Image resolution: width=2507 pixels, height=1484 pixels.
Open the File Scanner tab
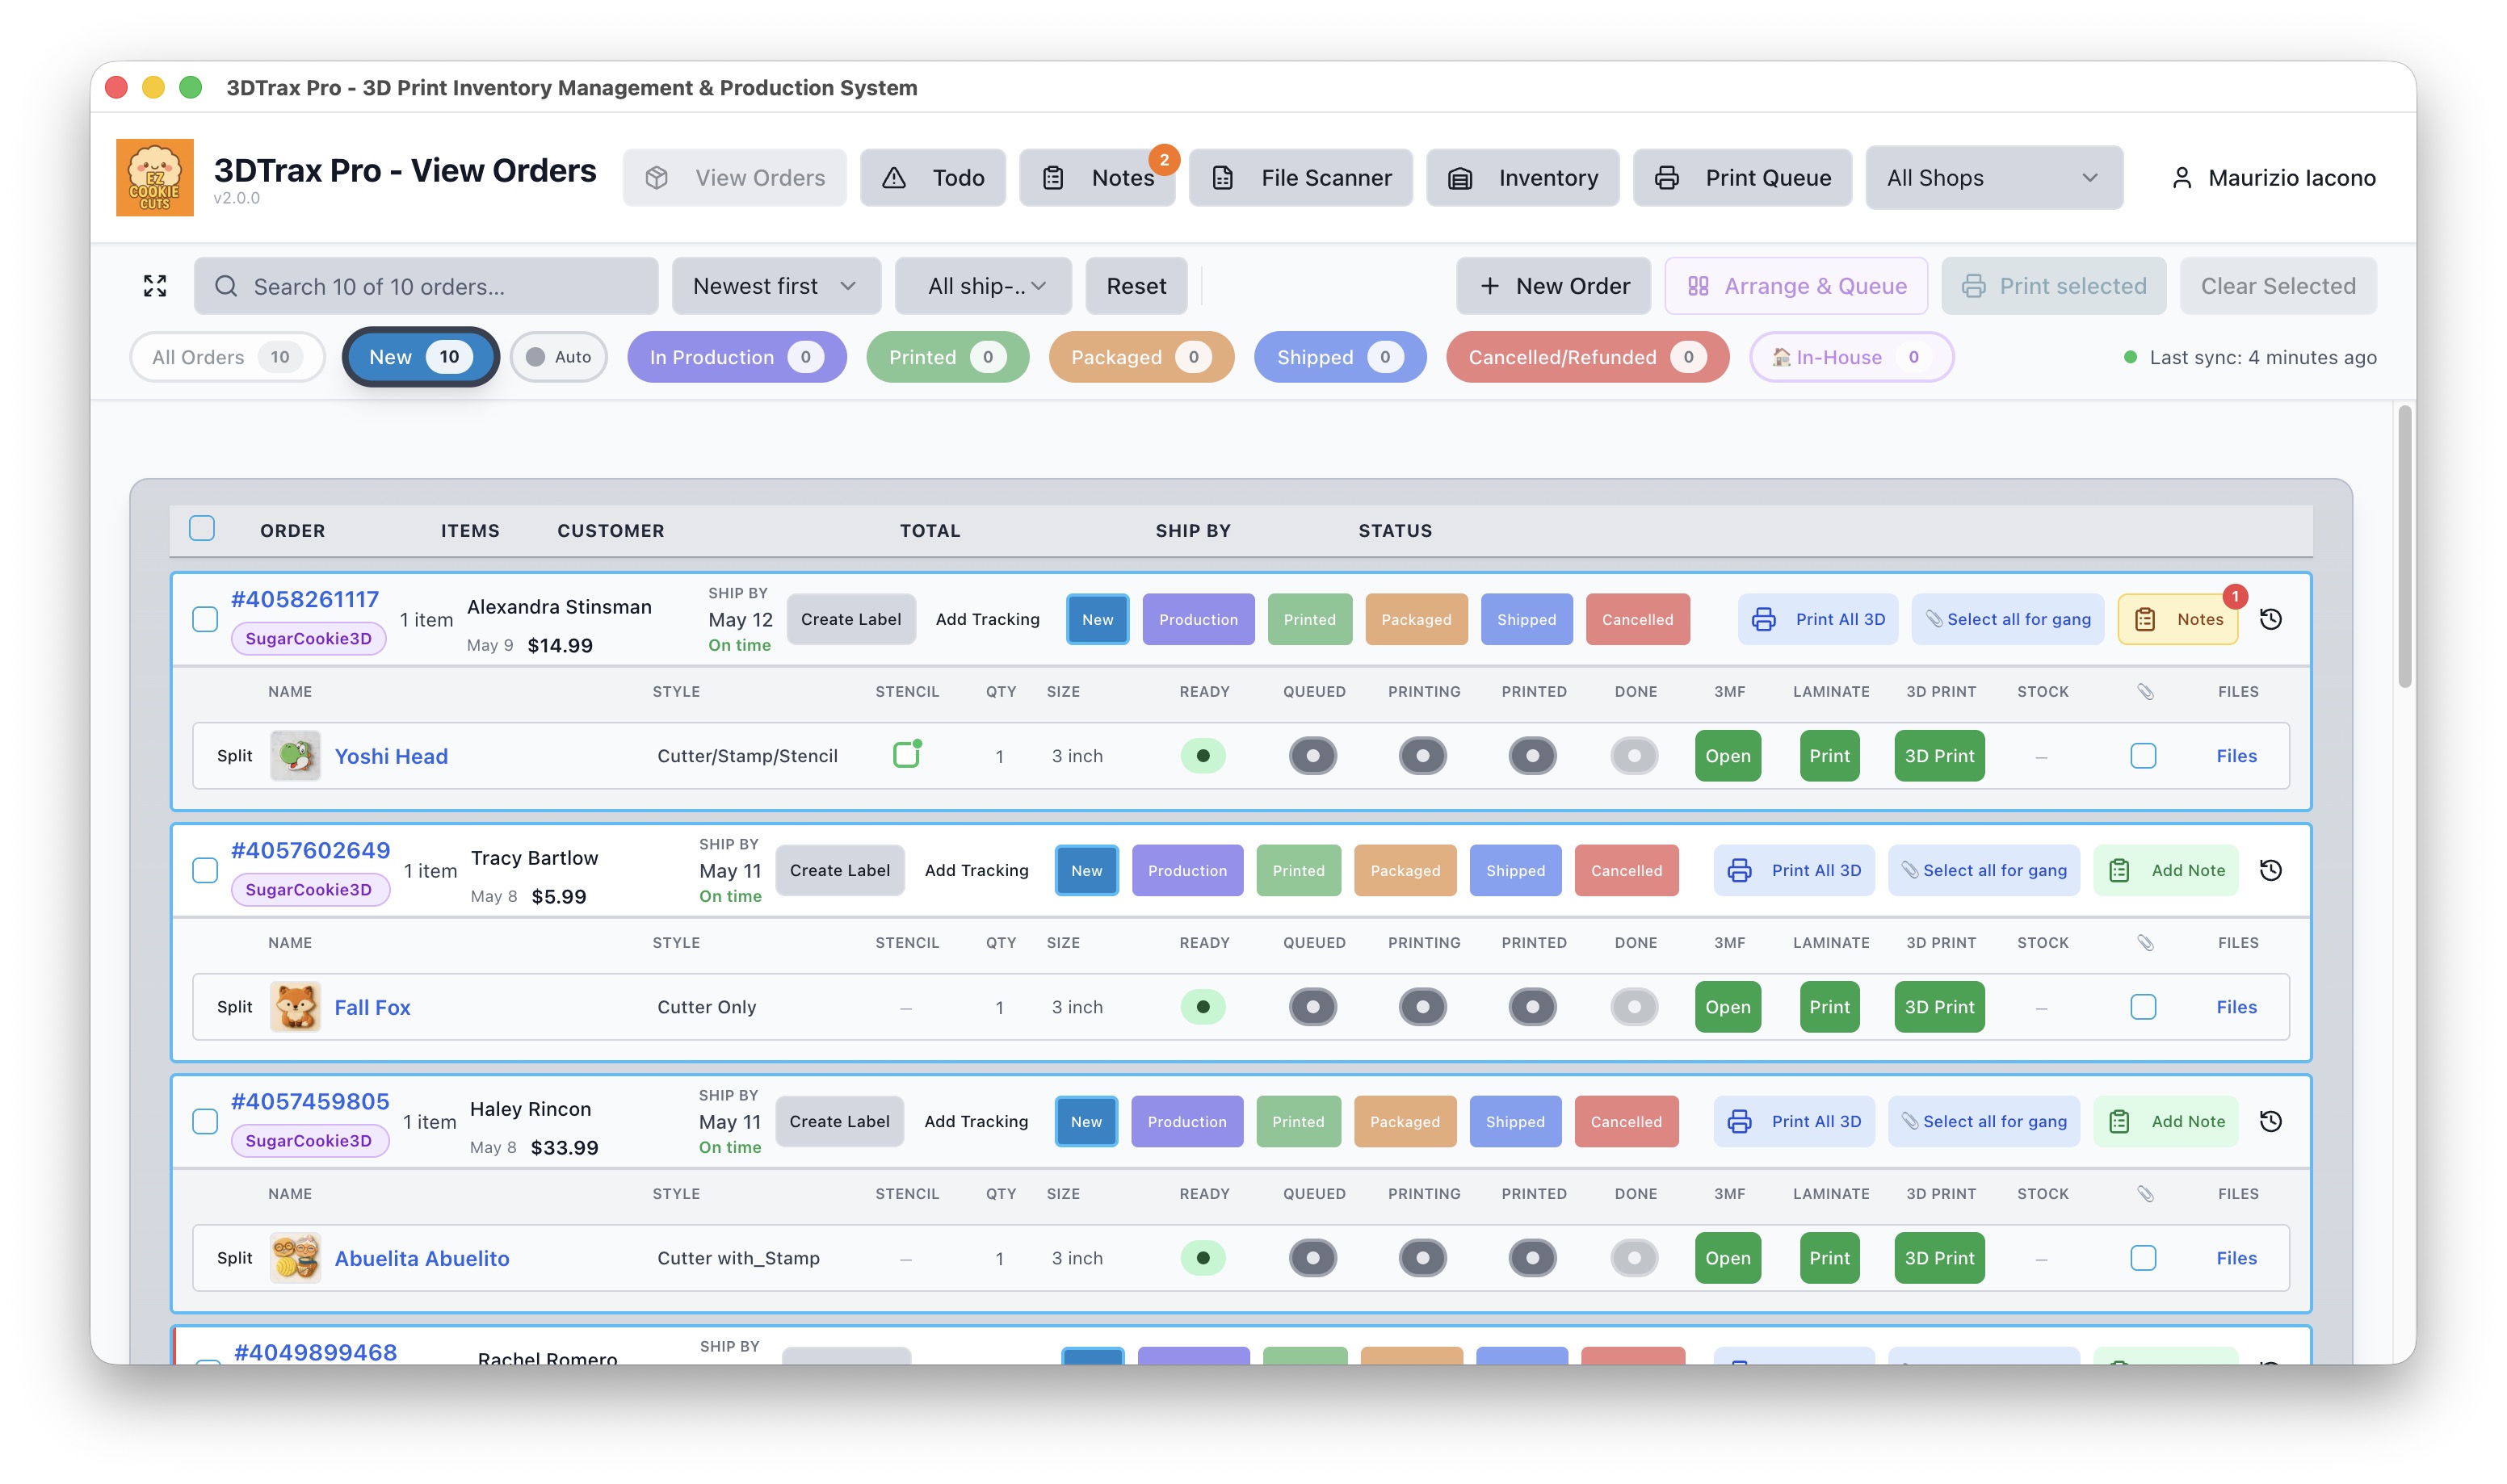[x=1300, y=178]
